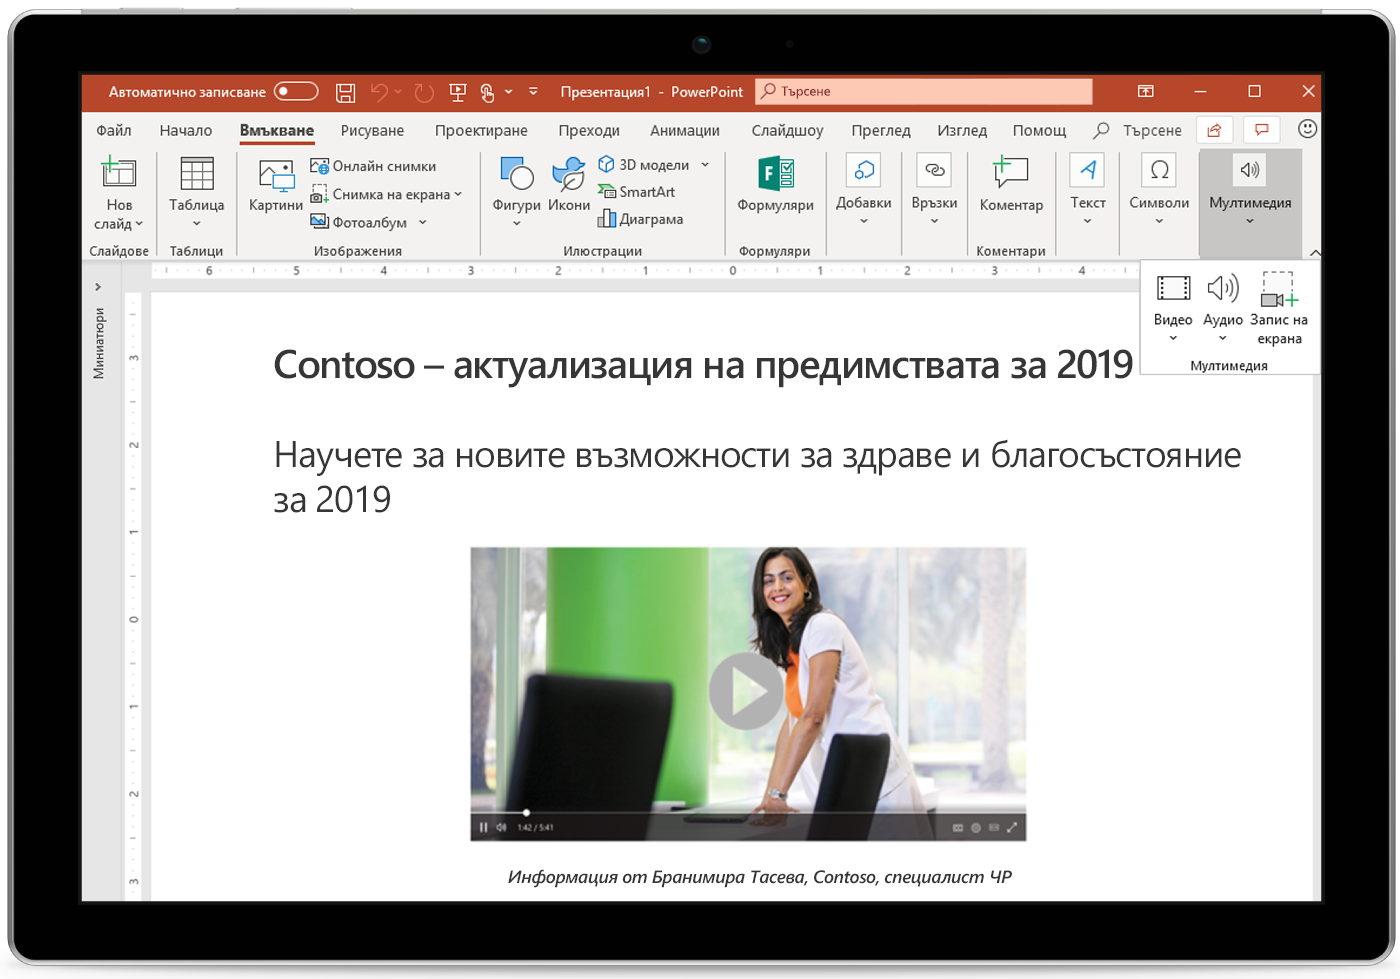Open the Снимка на екрана dropdown
The image size is (1400, 979).
click(x=387, y=194)
